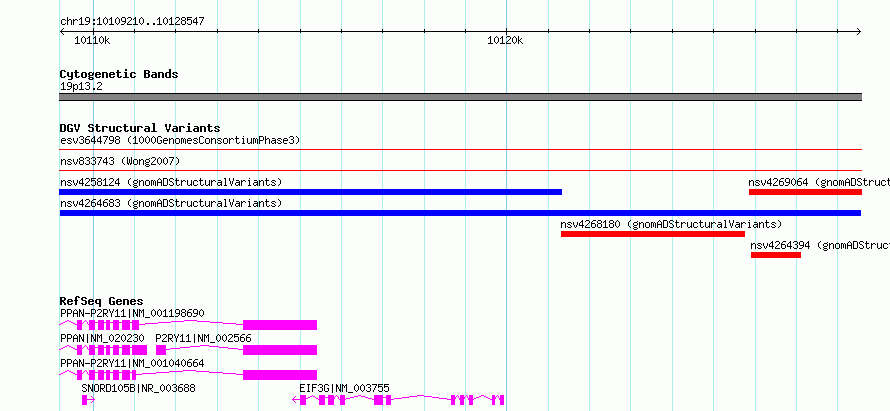Click the blue bar of nsv4258124
This screenshot has height=411, width=890.
tap(310, 192)
